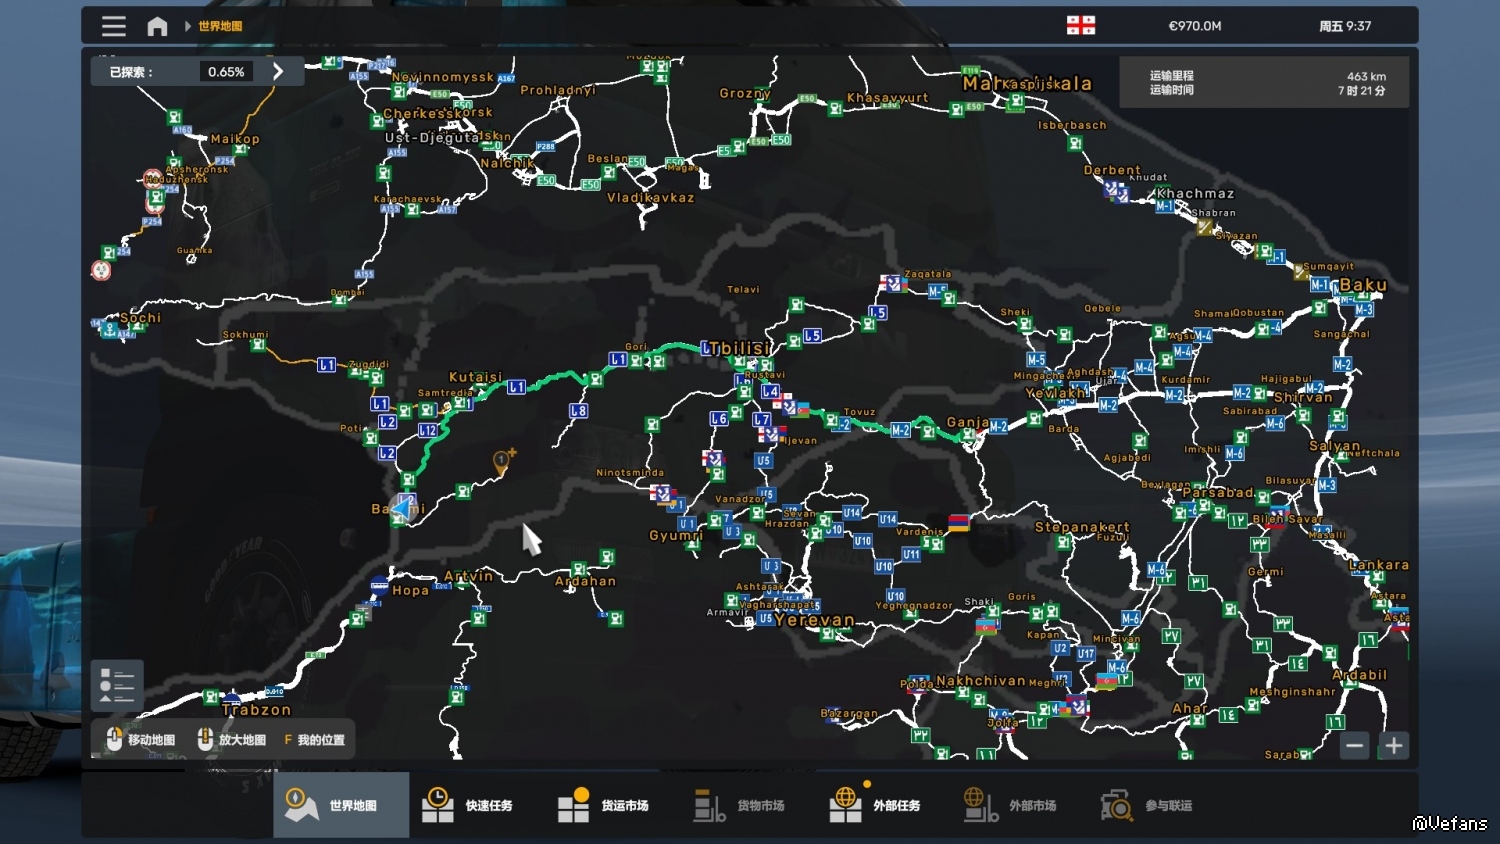Viewport: 1500px width, 844px height.
Task: Open the map legend list button
Action: click(117, 685)
